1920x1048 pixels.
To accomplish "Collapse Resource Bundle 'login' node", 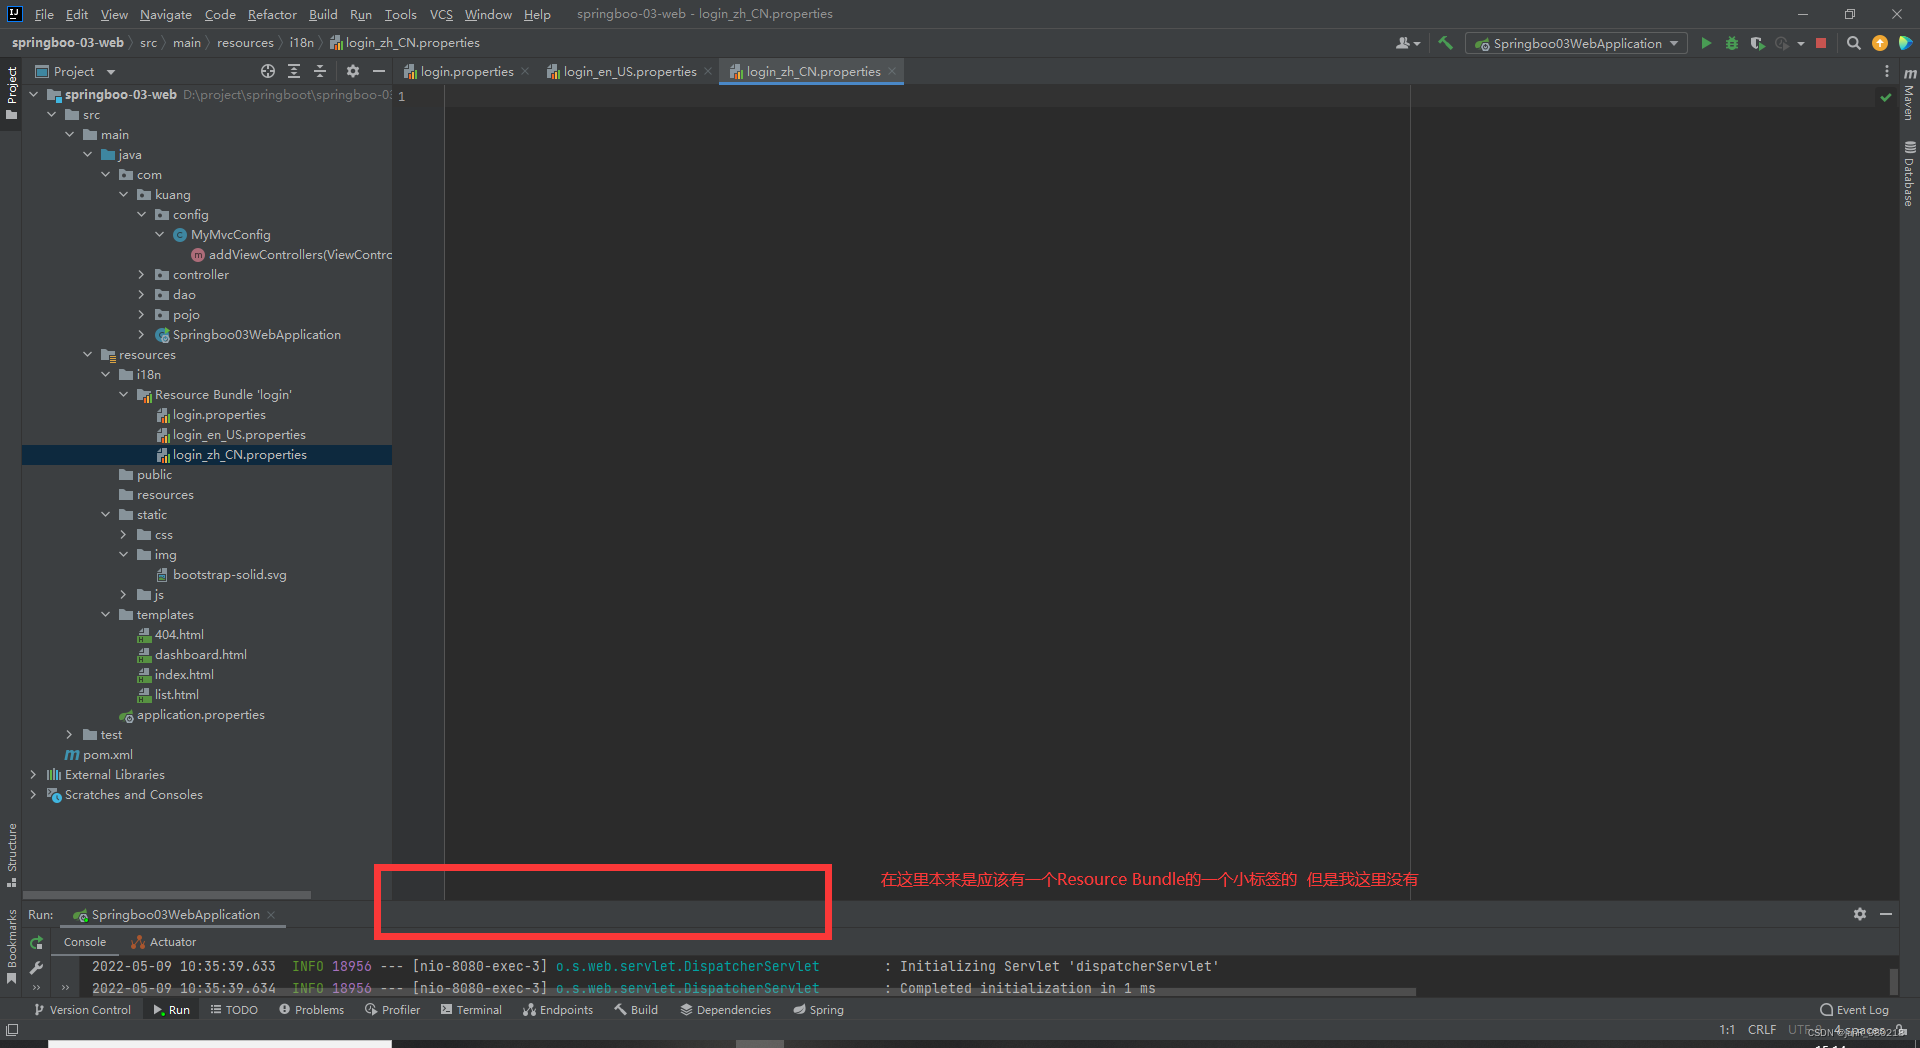I will coord(124,394).
